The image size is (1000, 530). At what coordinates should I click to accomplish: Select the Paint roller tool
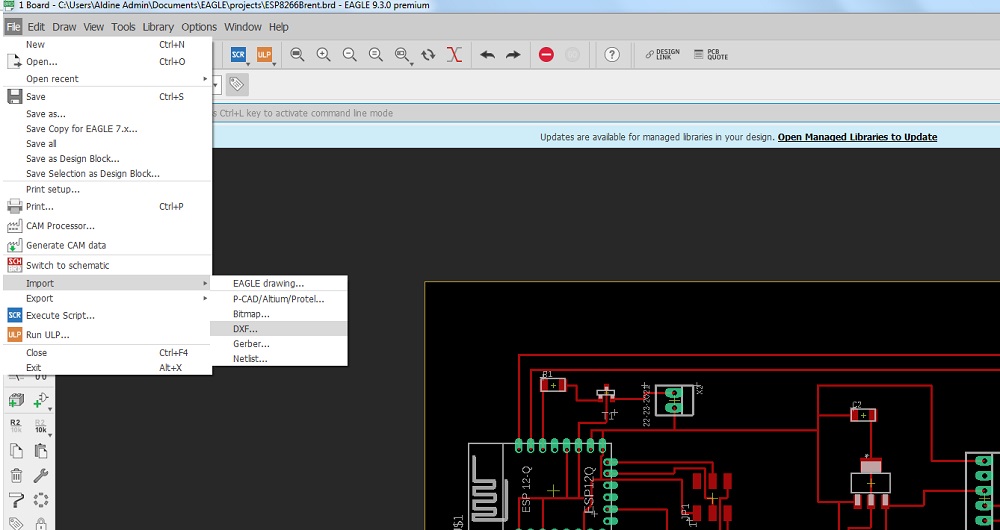(16, 500)
